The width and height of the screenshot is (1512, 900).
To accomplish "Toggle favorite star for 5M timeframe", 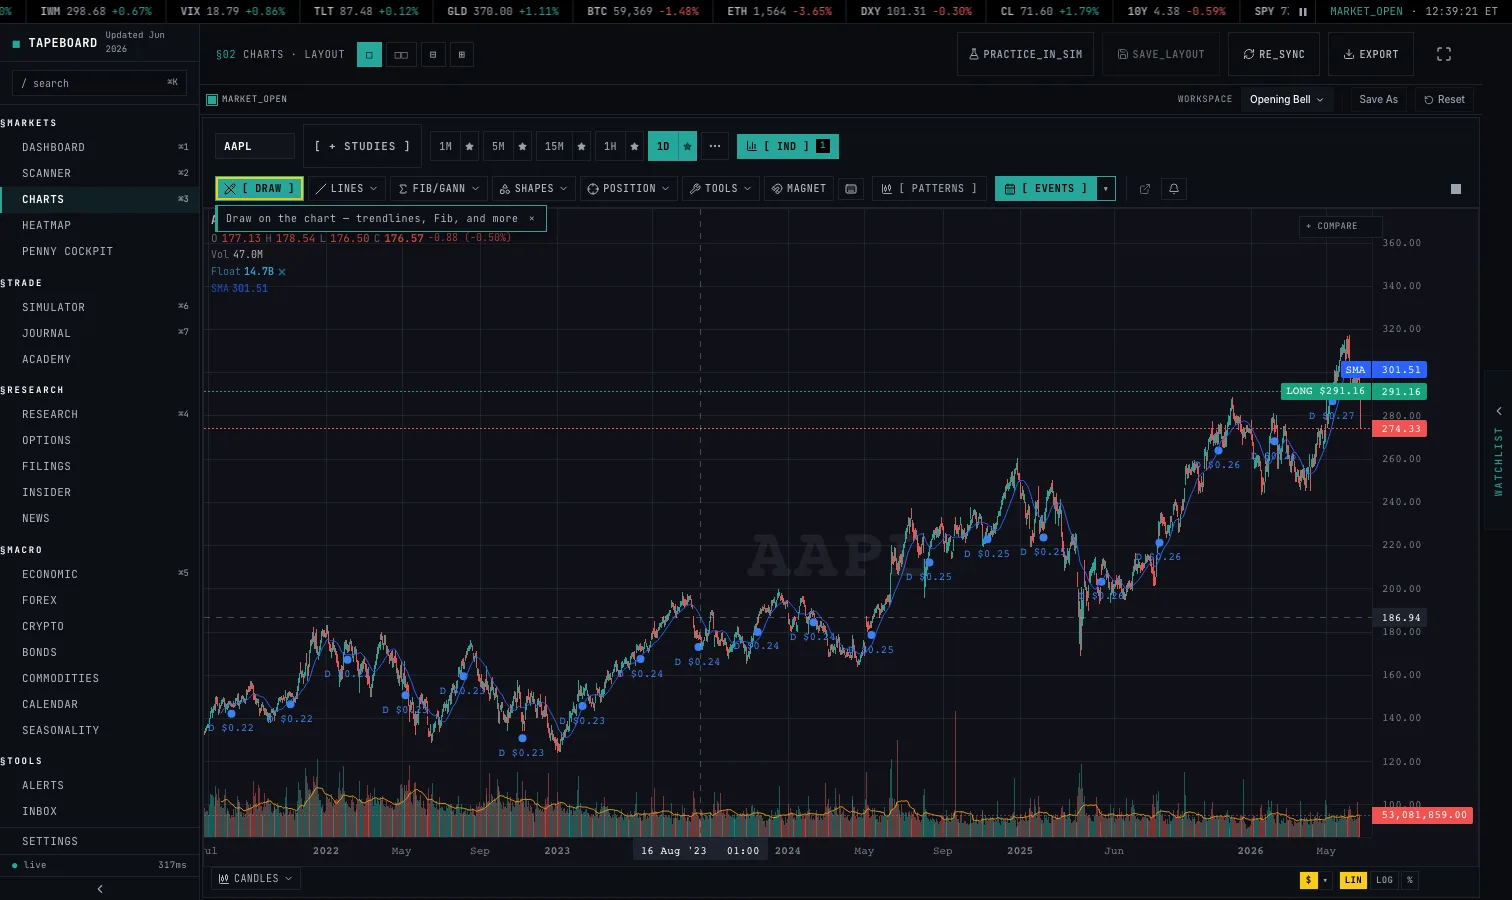I will (522, 146).
